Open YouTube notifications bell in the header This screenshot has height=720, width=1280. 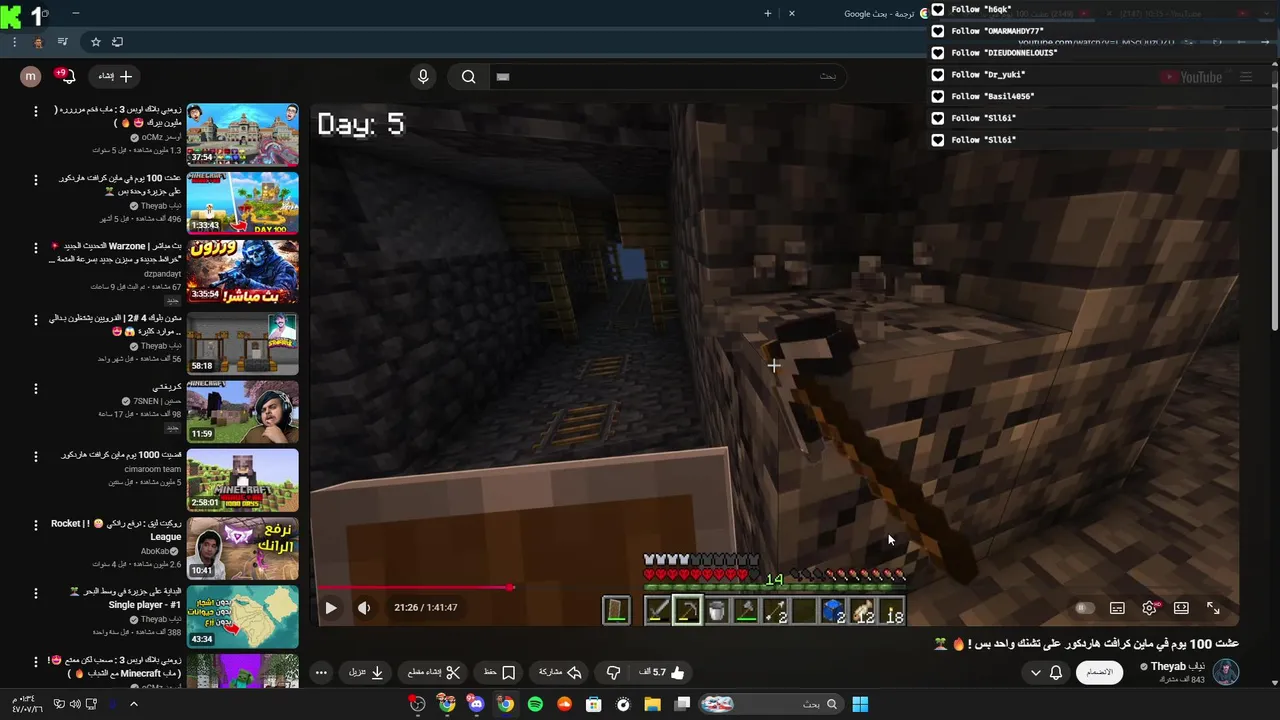[65, 76]
